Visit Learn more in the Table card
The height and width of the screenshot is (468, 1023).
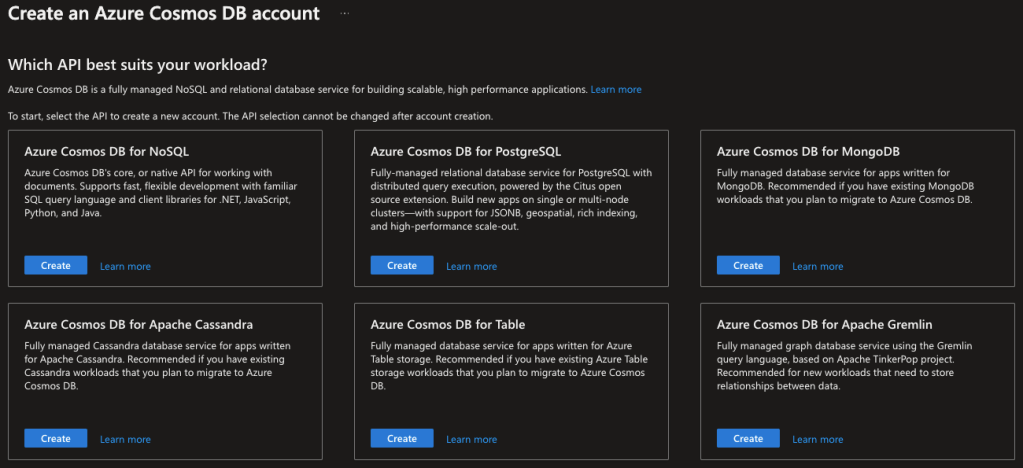click(471, 440)
